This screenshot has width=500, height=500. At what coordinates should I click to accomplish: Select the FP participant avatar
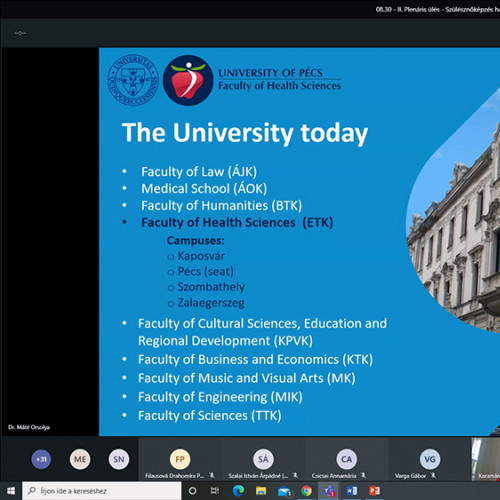(180, 459)
